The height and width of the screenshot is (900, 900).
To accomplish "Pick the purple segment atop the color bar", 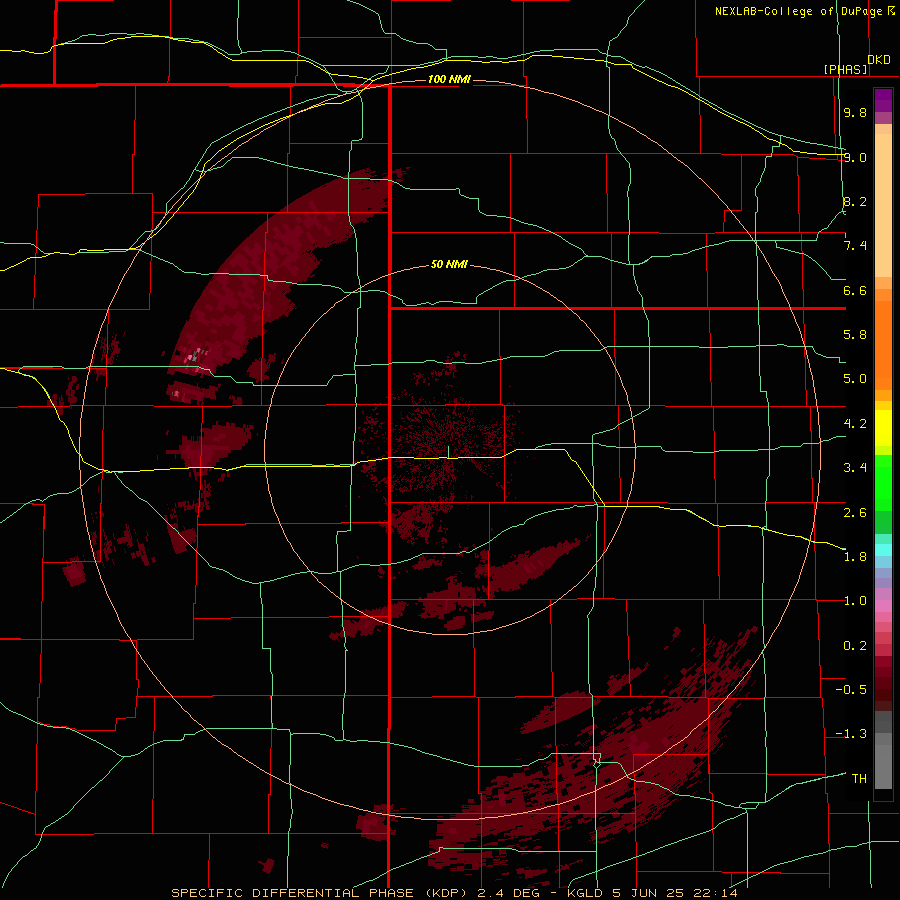I will click(883, 100).
